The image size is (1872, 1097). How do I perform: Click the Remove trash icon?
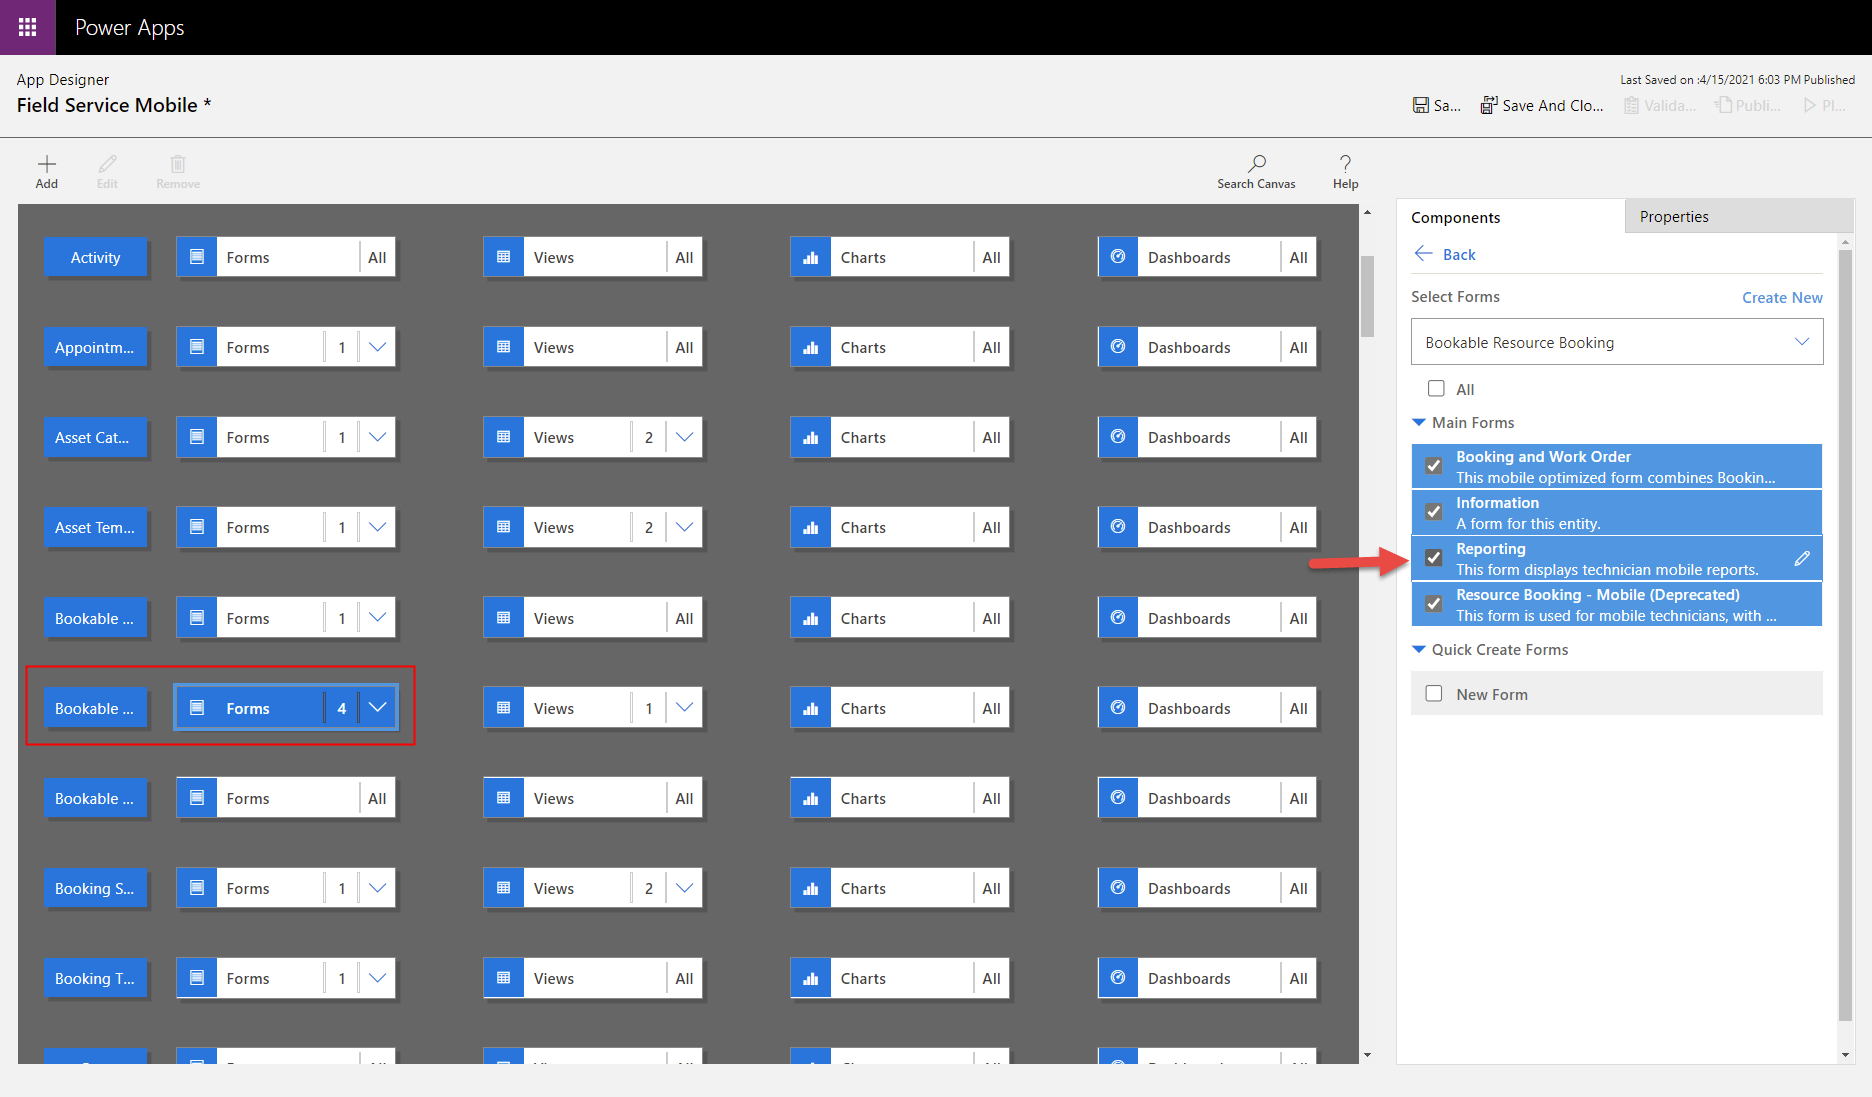pyautogui.click(x=178, y=164)
